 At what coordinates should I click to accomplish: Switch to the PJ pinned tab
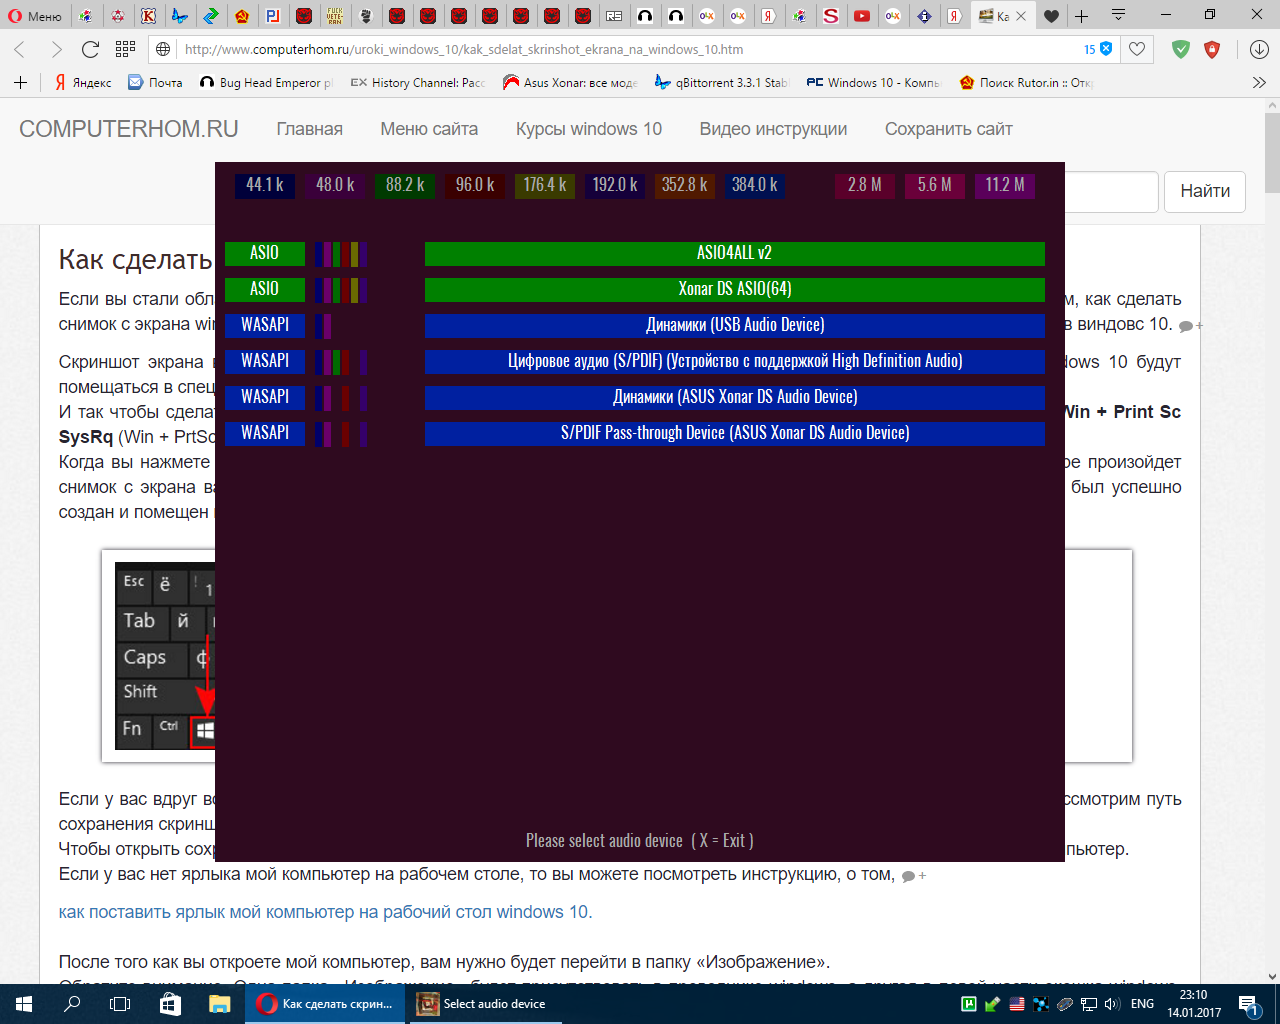pyautogui.click(x=273, y=16)
